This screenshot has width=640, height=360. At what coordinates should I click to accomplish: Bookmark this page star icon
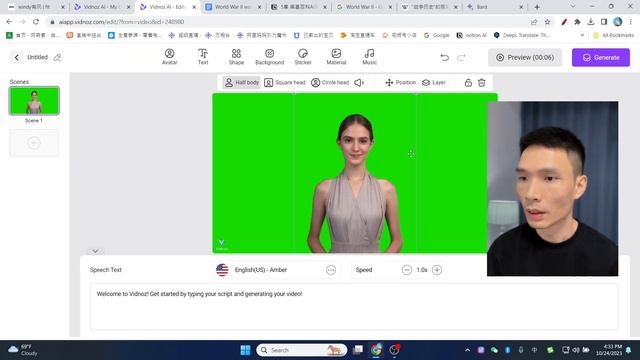coord(547,22)
